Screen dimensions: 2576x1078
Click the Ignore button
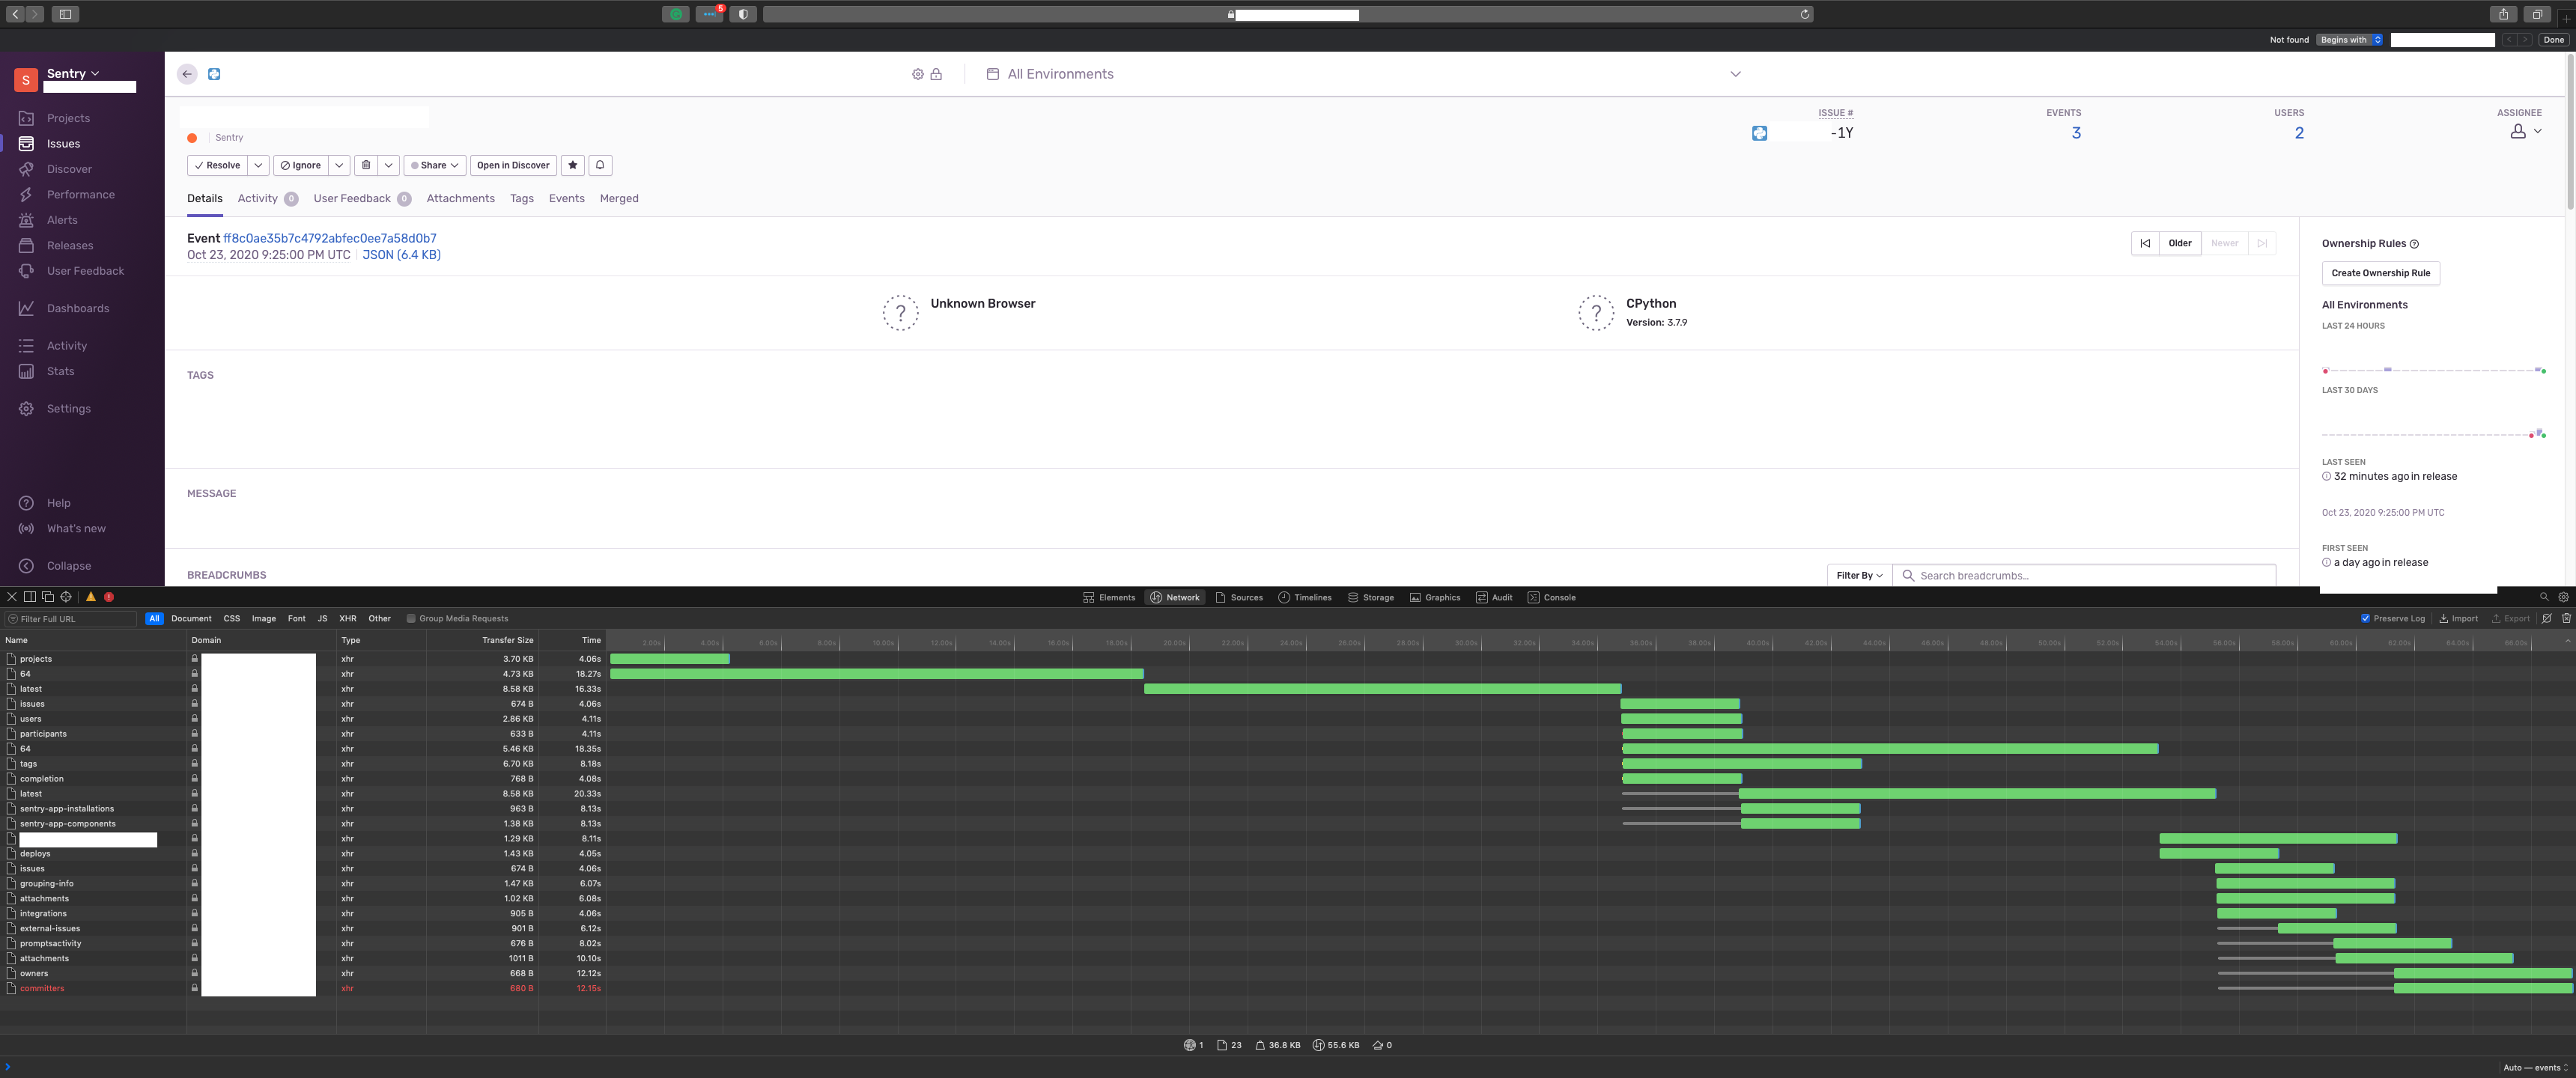coord(301,165)
